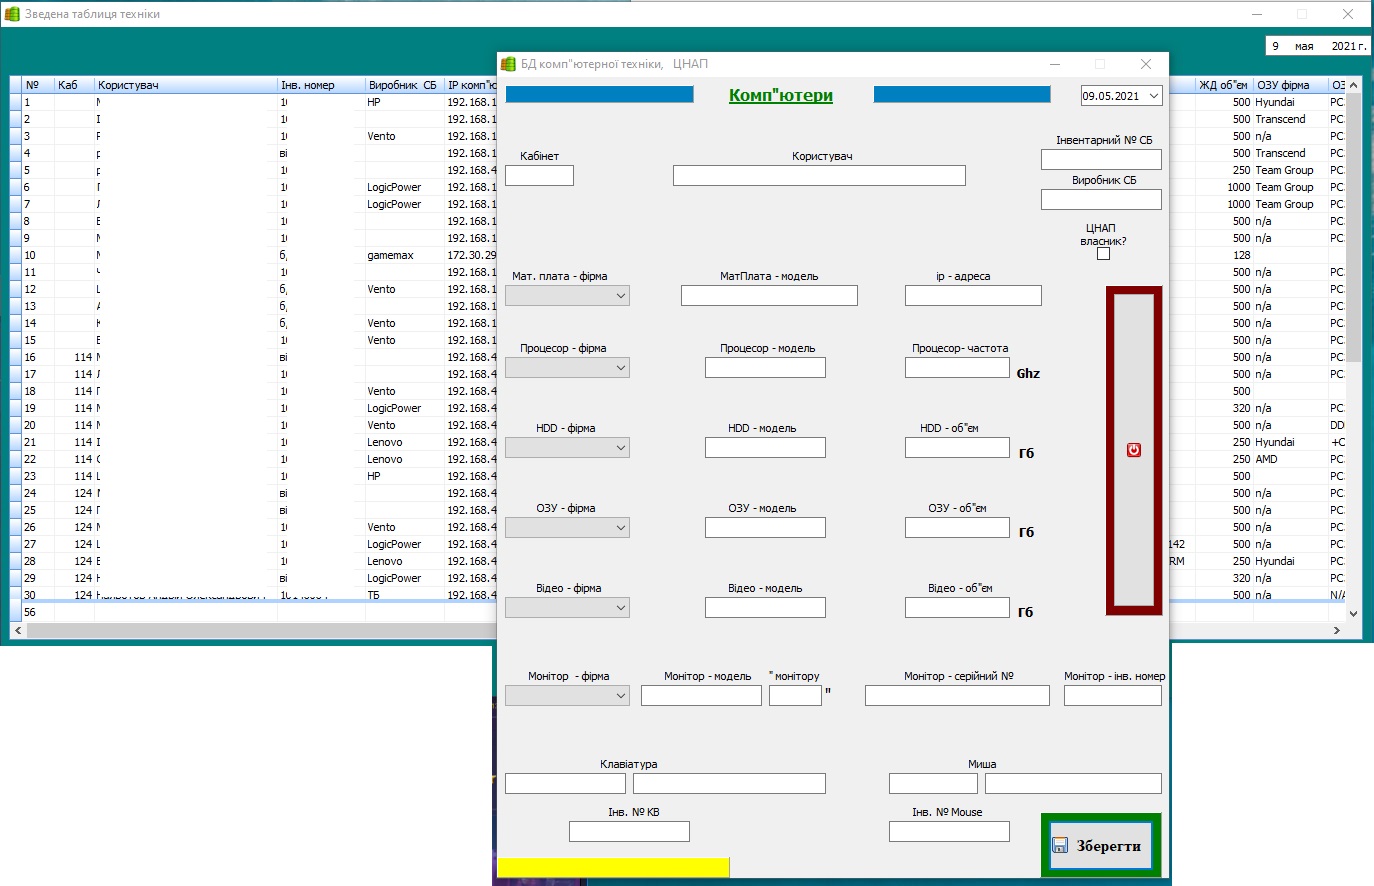Click the app icon in the Зведена таблиця техніки title bar
This screenshot has width=1374, height=886.
click(x=12, y=14)
